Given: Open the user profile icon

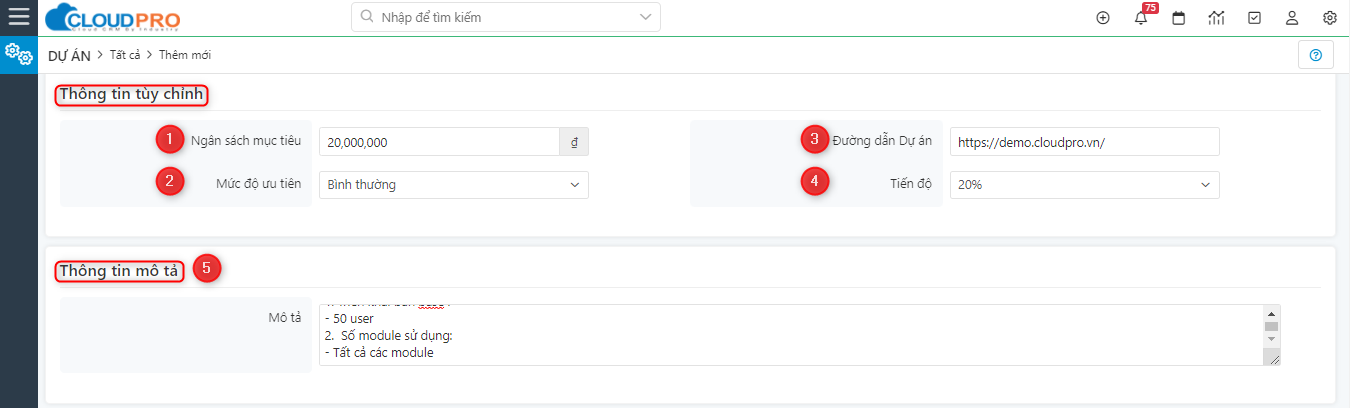Looking at the screenshot, I should pyautogui.click(x=1292, y=18).
